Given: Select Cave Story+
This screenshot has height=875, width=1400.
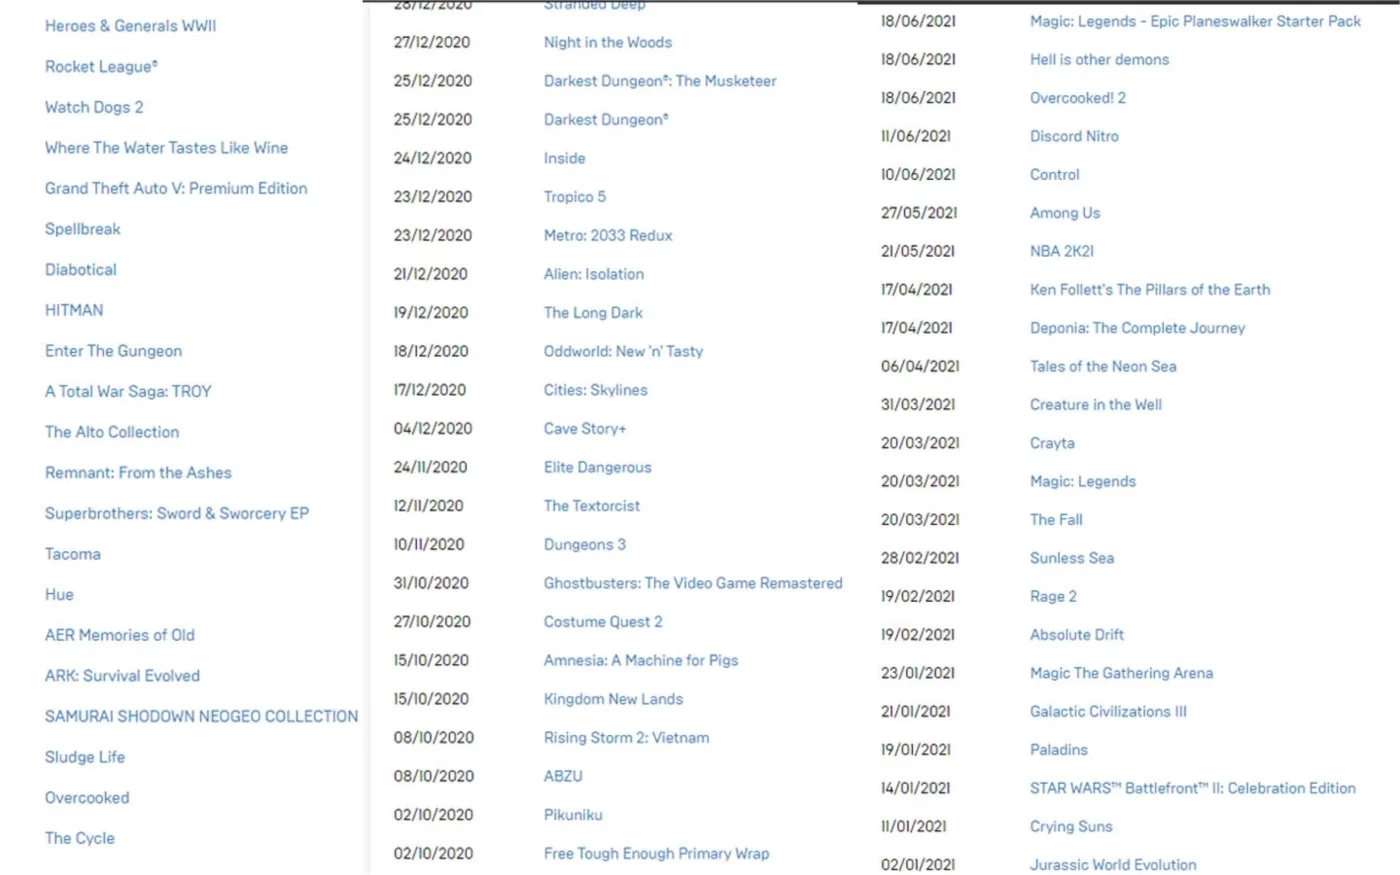Looking at the screenshot, I should coord(585,429).
